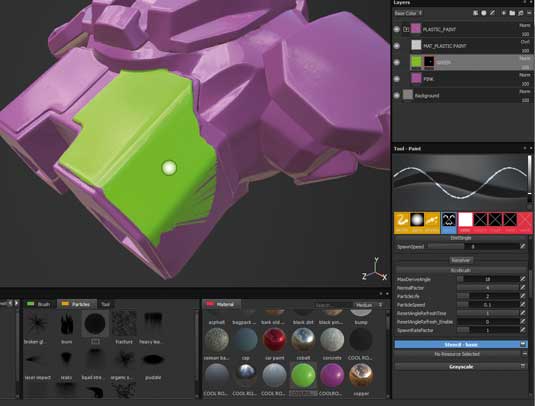This screenshot has height=406, width=535.
Task: Toggle visibility of the PINK layer
Action: tap(396, 79)
